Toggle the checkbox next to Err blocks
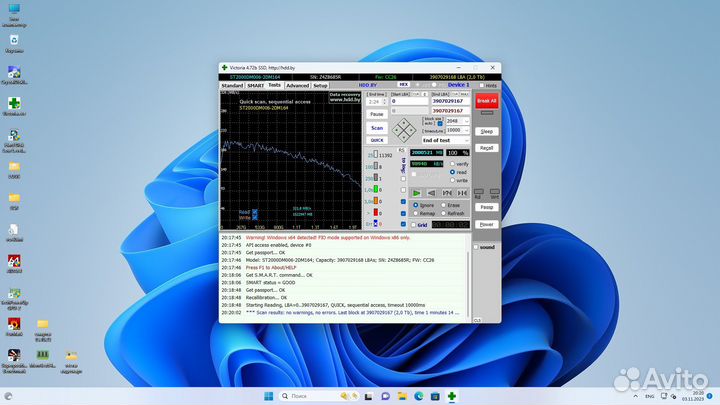This screenshot has width=720, height=405. pos(403,224)
